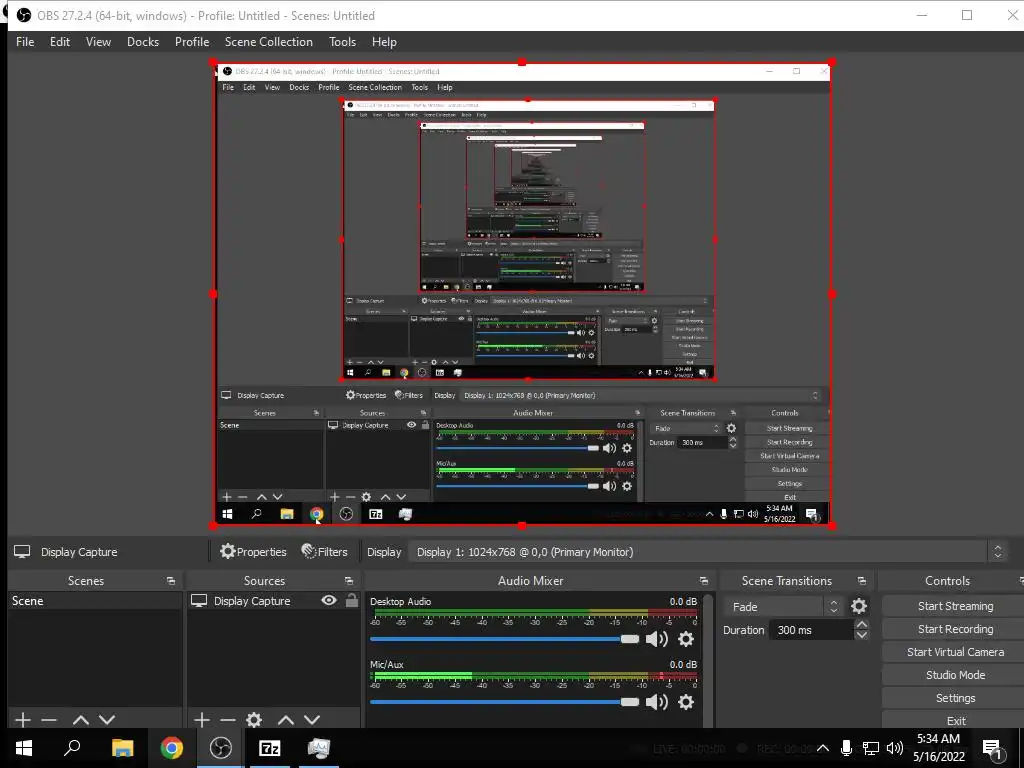The width and height of the screenshot is (1024, 768).
Task: Open Mic/Aux settings gear
Action: pyautogui.click(x=686, y=702)
